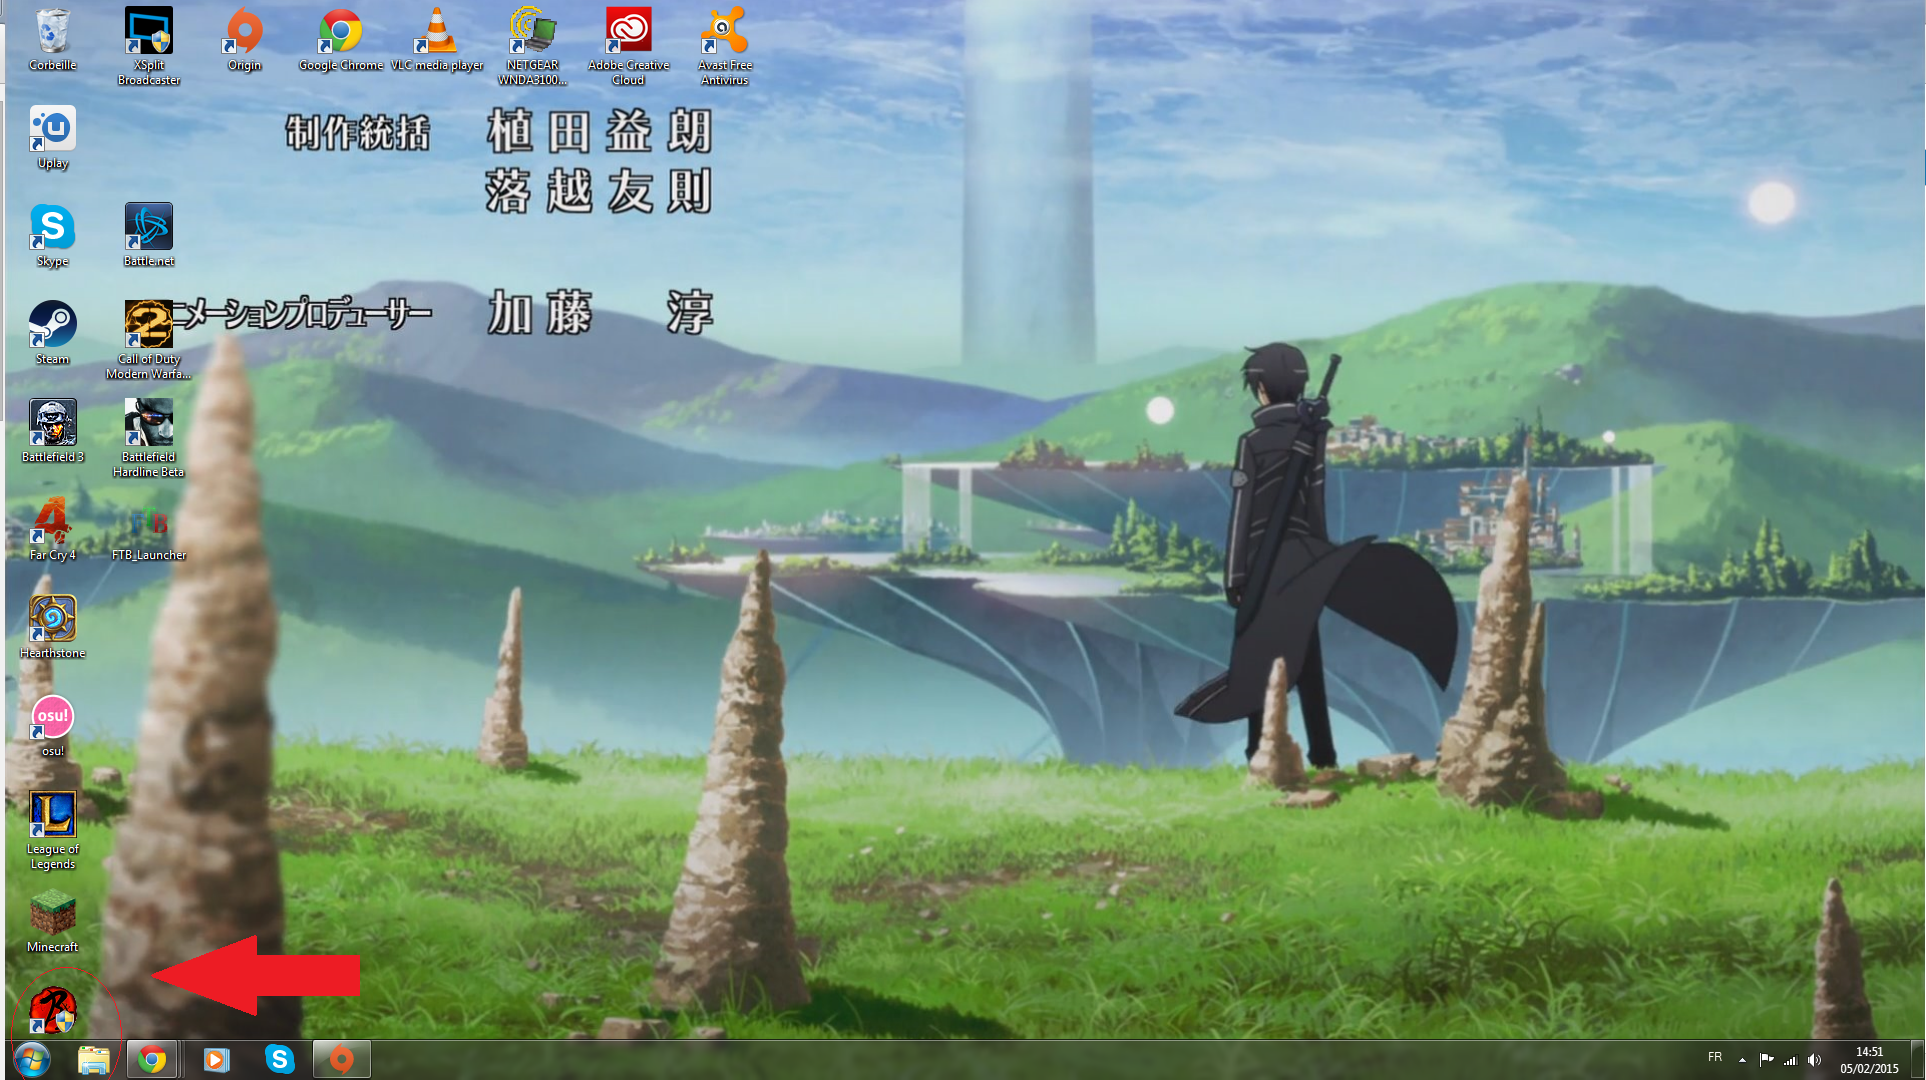Click the Show Desktop strip
Image resolution: width=1926 pixels, height=1080 pixels.
1918,1060
